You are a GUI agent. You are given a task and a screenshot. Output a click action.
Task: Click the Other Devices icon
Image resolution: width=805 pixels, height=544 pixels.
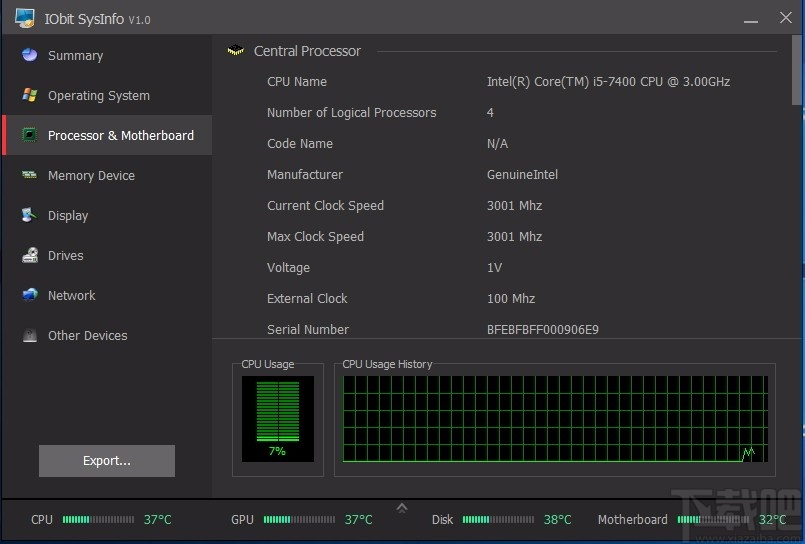(30, 335)
